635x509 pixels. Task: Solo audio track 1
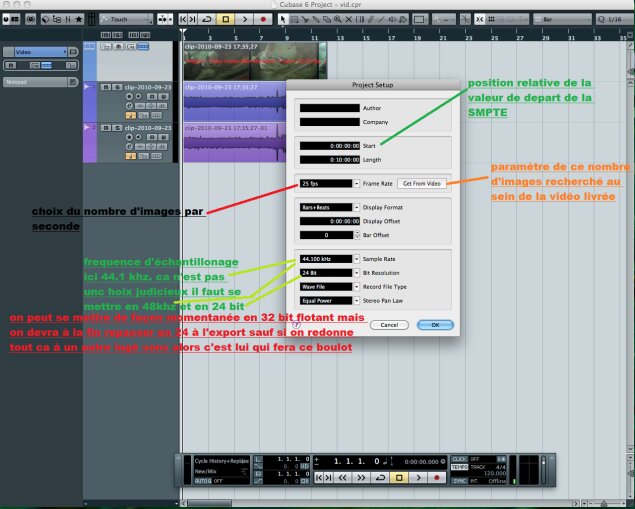point(117,87)
